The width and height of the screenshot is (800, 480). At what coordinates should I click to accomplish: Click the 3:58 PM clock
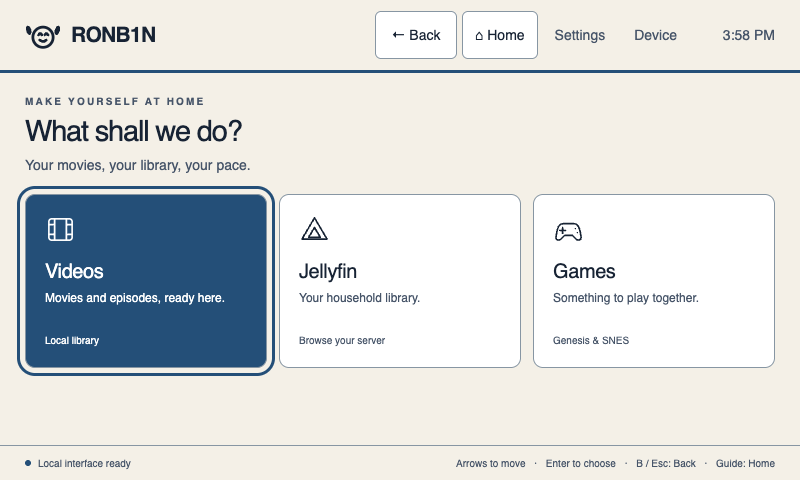[x=748, y=35]
